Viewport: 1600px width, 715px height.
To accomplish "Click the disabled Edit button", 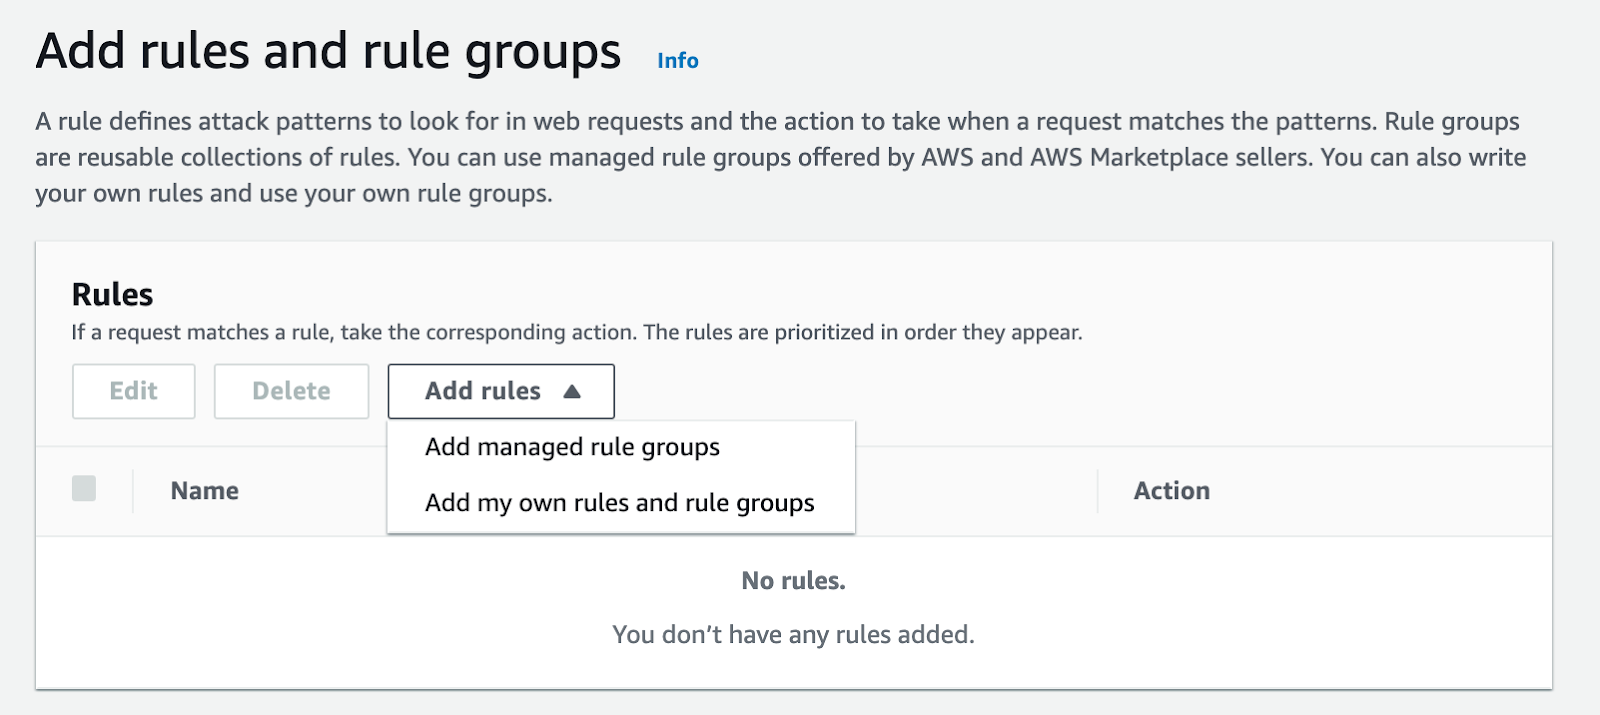I will click(134, 391).
